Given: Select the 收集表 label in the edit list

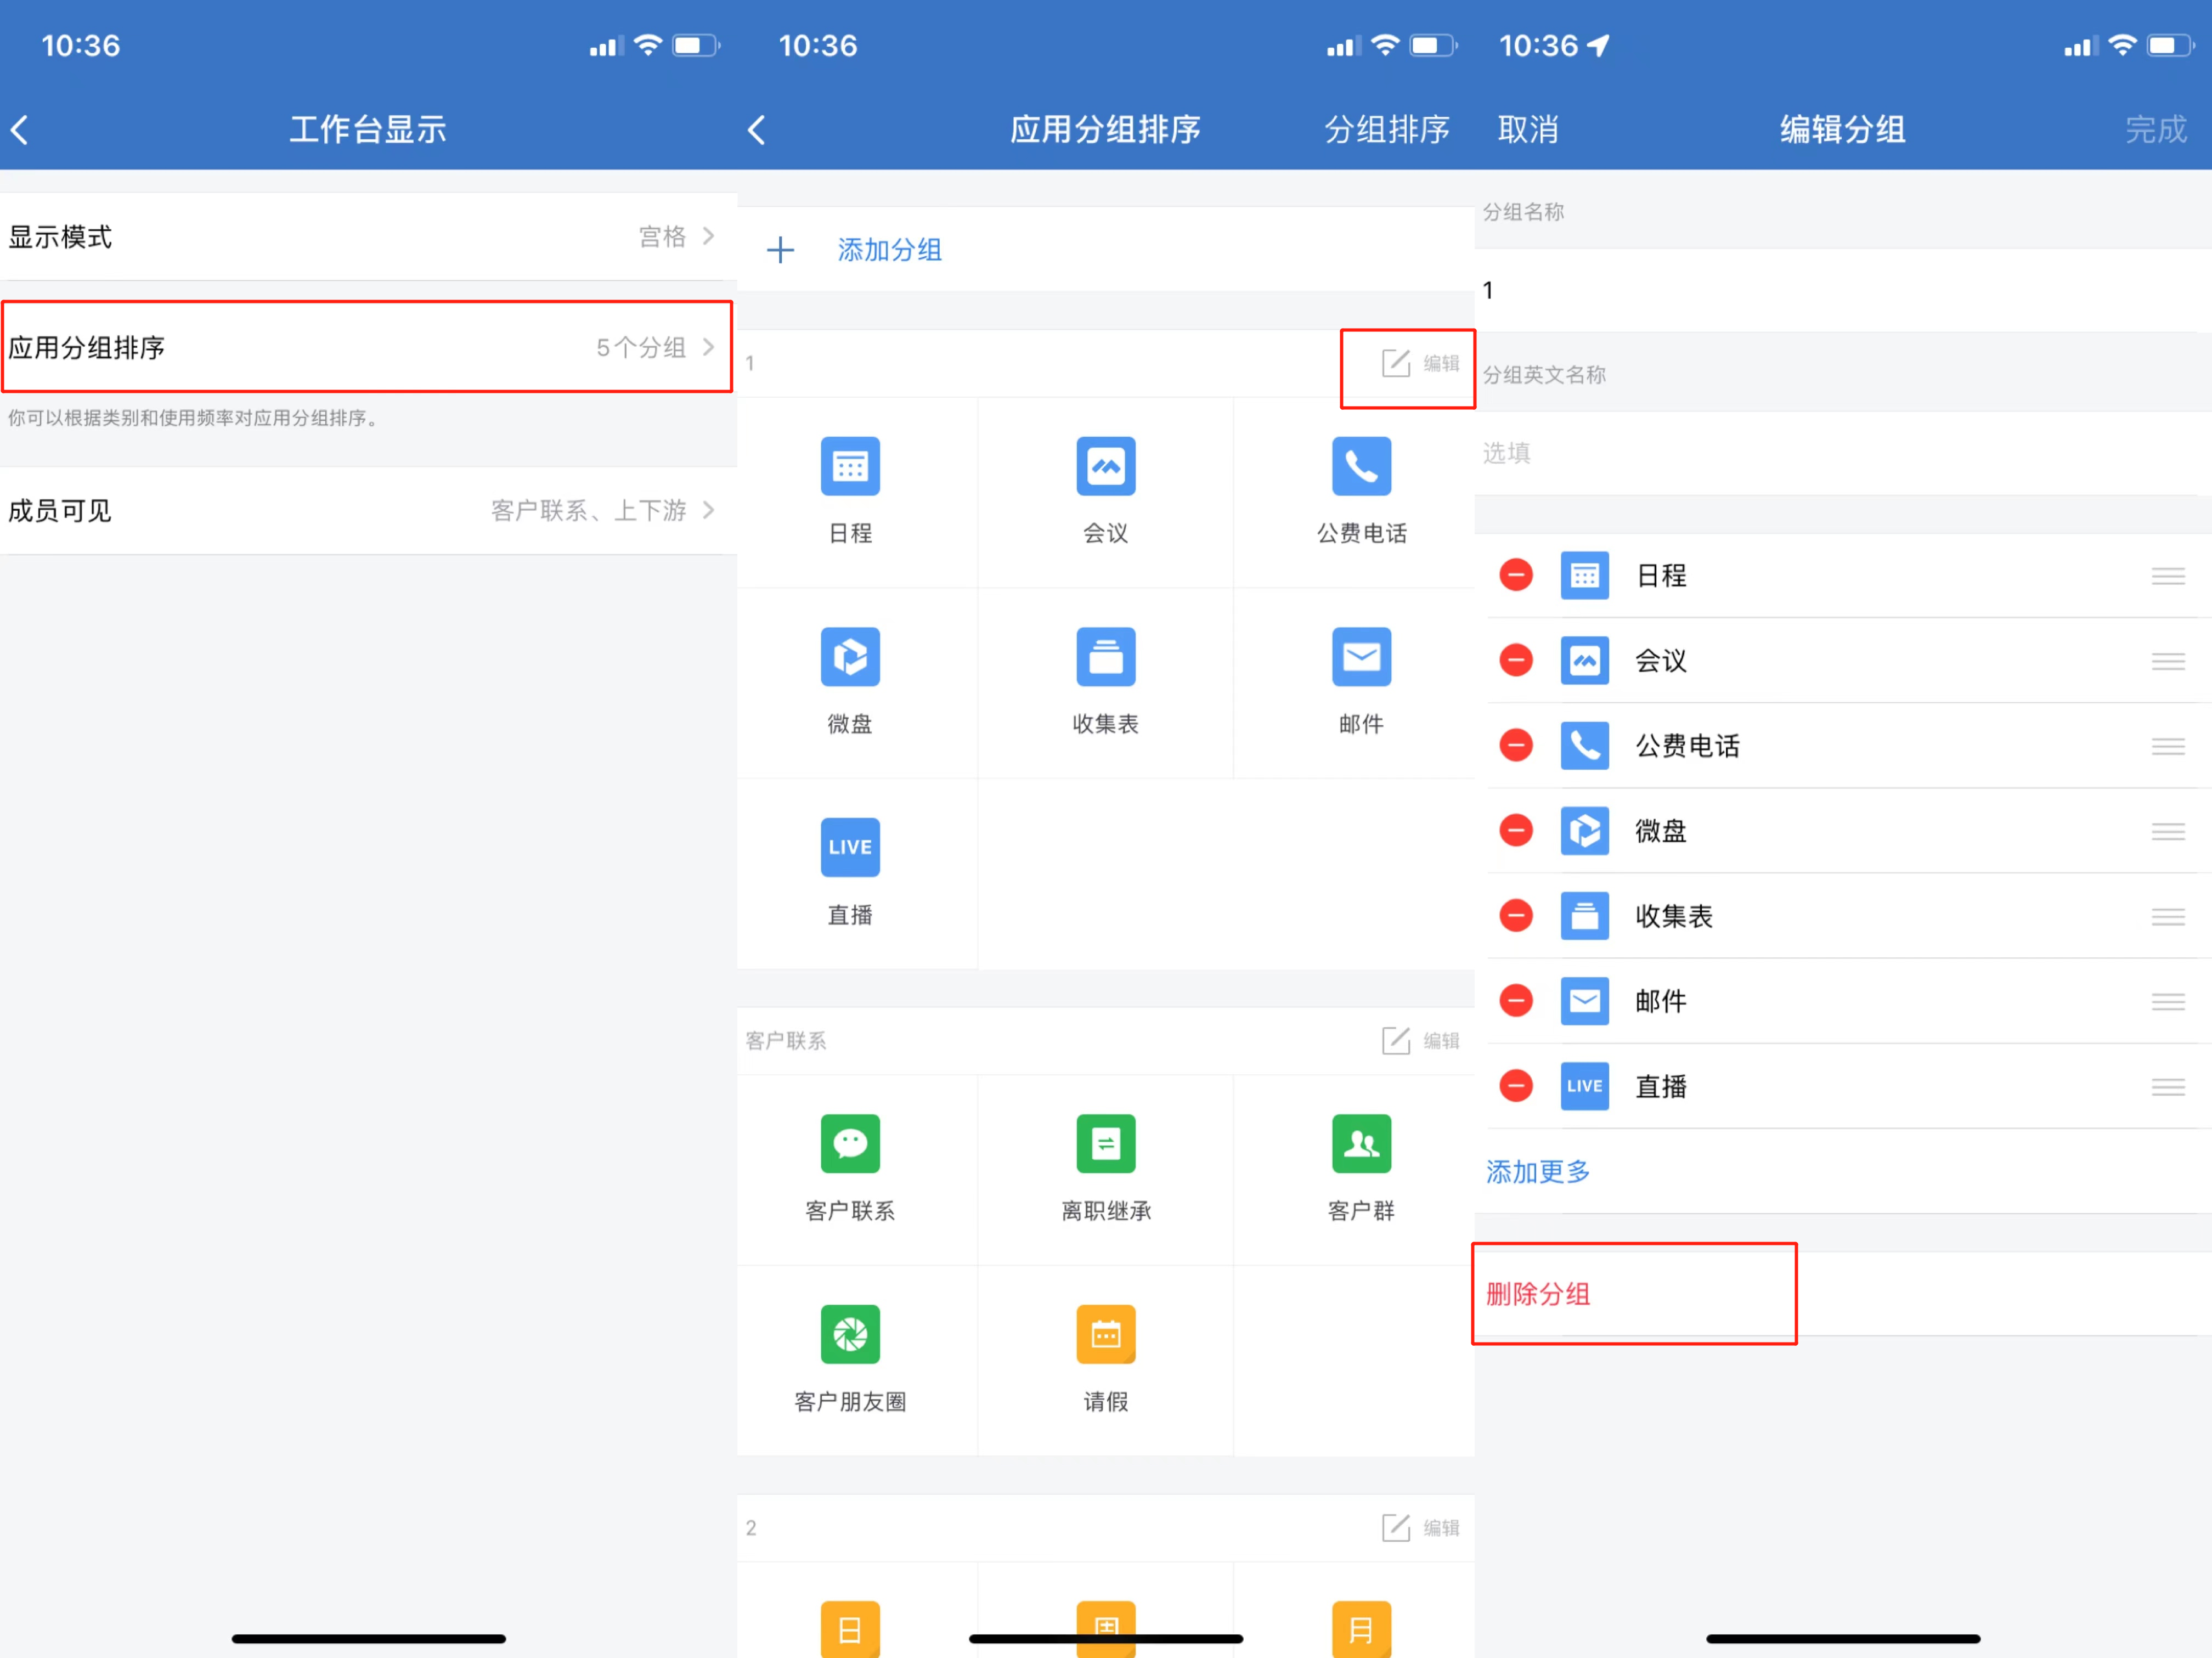Looking at the screenshot, I should [1674, 916].
